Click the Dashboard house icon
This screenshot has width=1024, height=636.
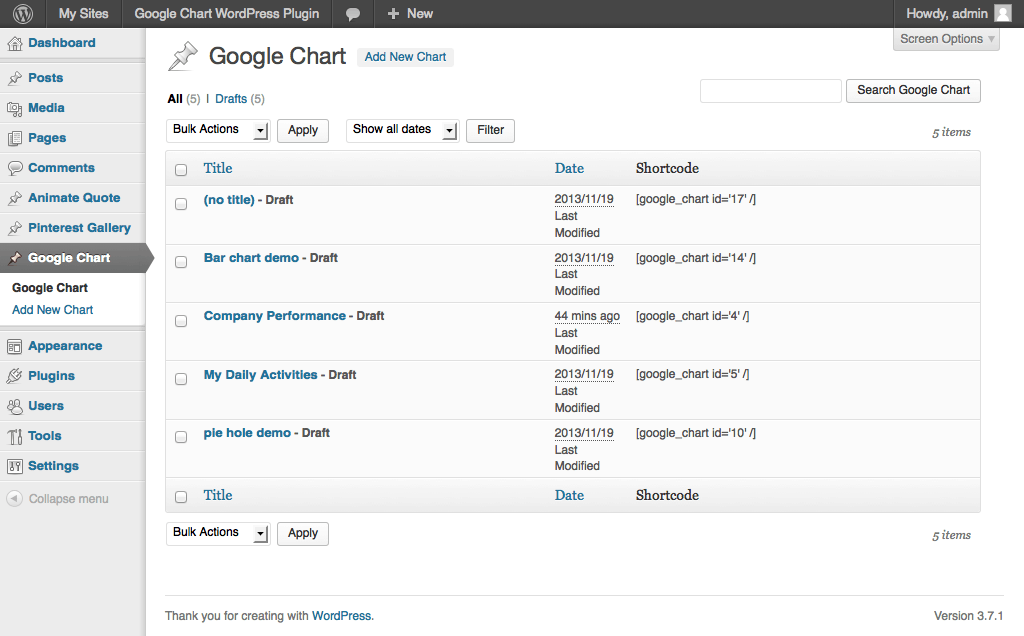[14, 43]
